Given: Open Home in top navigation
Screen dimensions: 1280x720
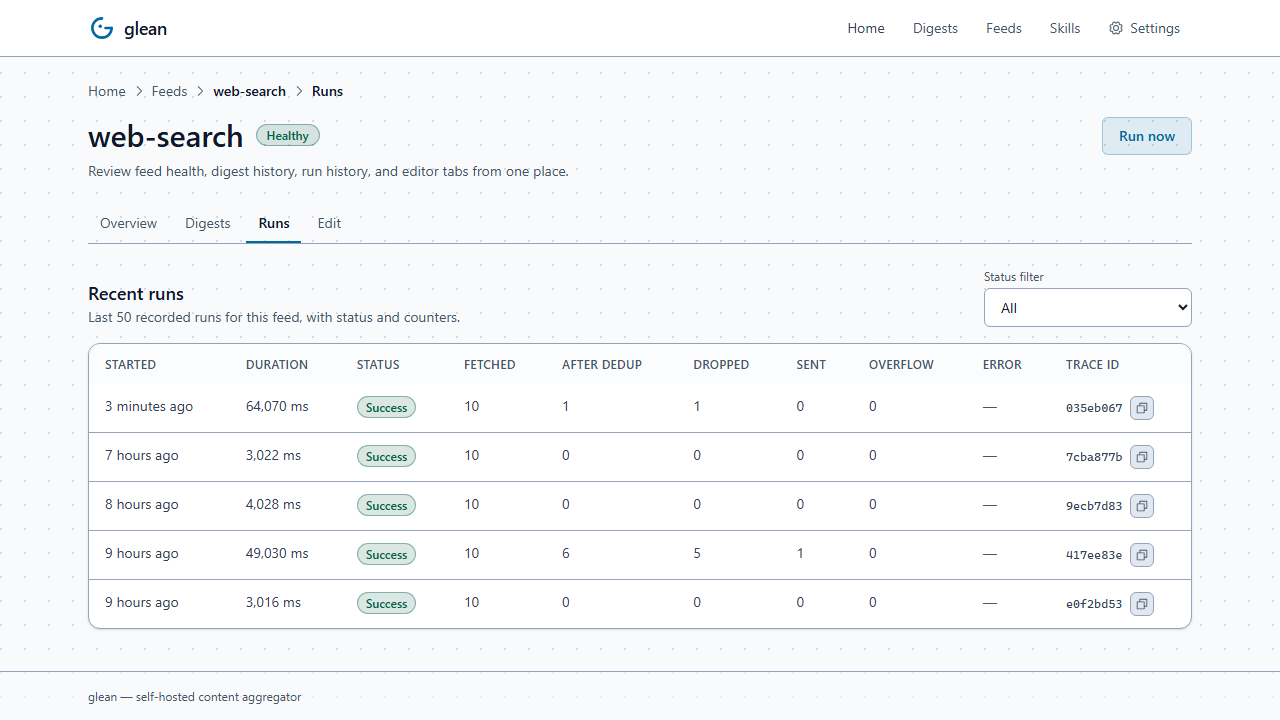Looking at the screenshot, I should point(866,28).
